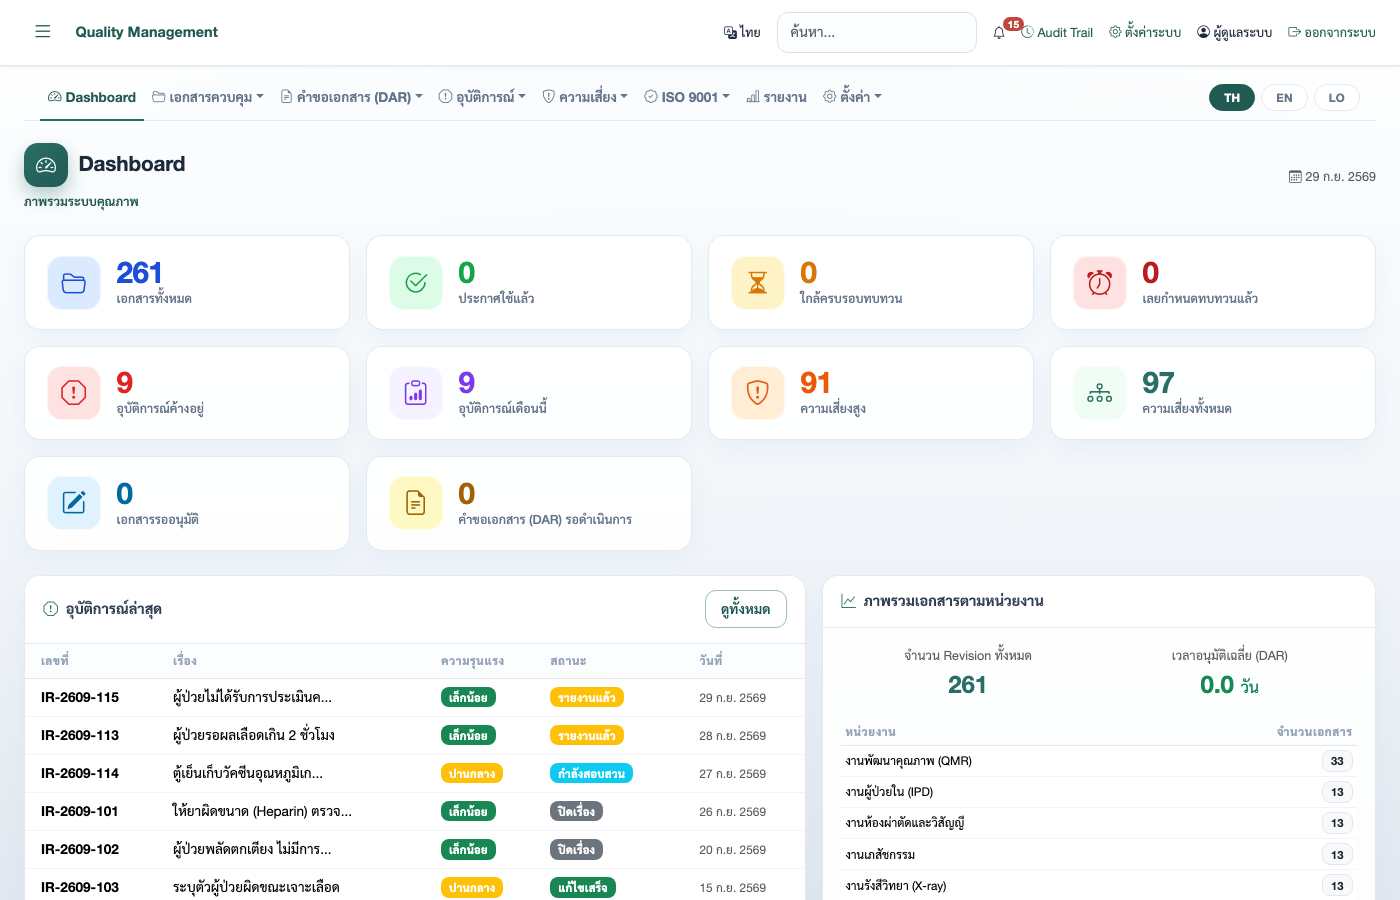
Task: Open the hamburger sidebar menu
Action: point(43,32)
